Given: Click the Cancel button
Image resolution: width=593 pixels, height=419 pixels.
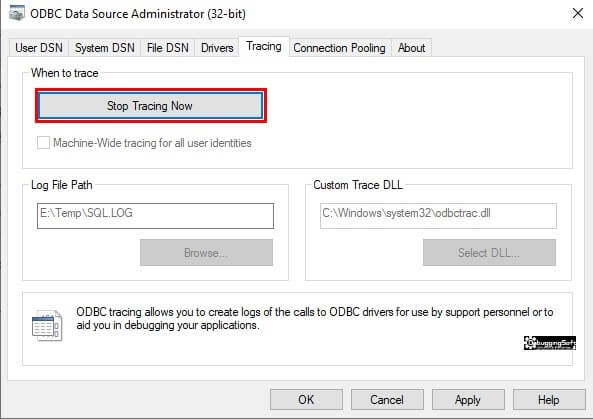Looking at the screenshot, I should pyautogui.click(x=387, y=400).
